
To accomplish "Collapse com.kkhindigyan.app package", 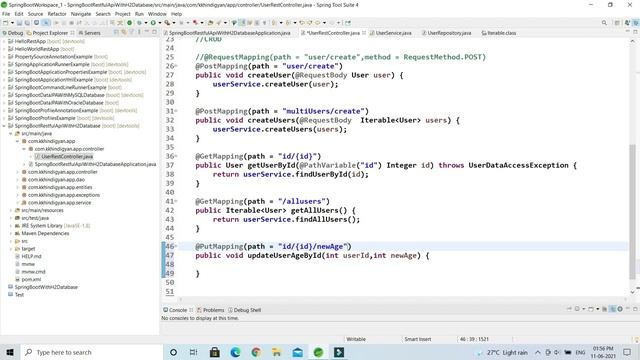I will pos(17,141).
